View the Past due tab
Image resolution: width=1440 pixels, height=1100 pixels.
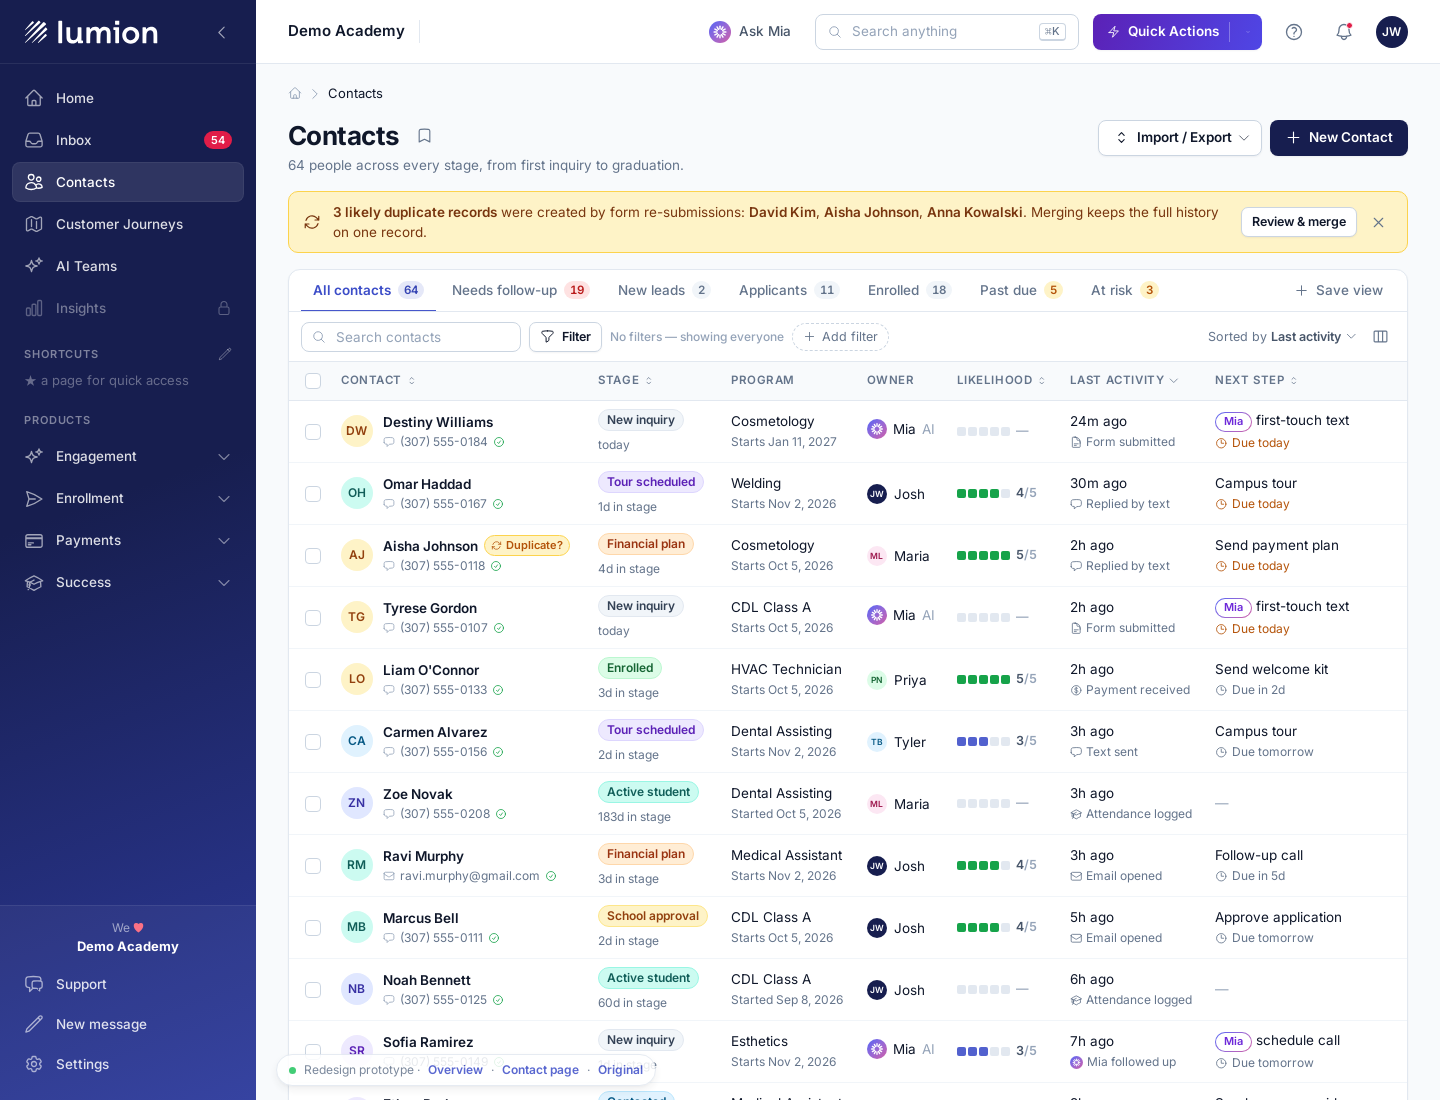pos(1021,290)
